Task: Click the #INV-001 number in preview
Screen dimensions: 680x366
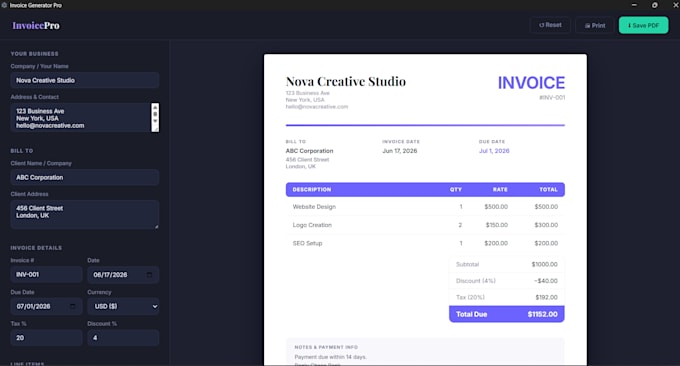Action: click(552, 98)
